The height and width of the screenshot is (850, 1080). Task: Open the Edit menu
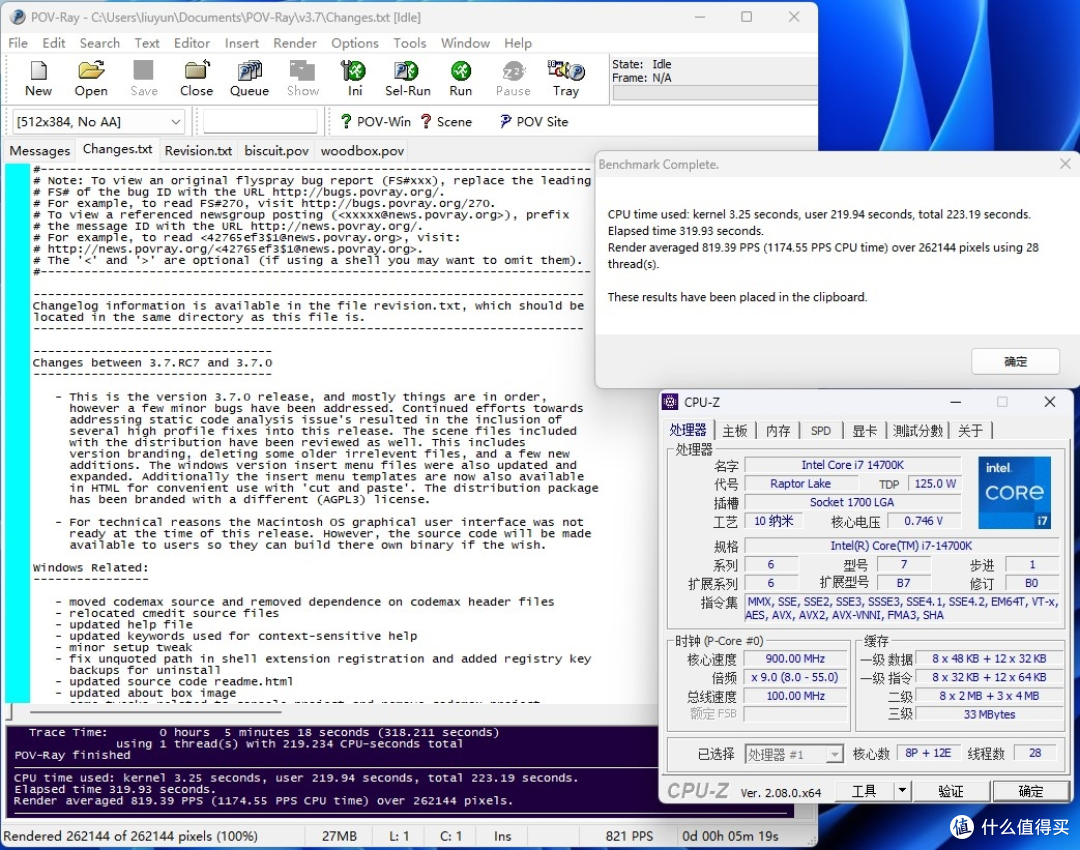point(53,43)
